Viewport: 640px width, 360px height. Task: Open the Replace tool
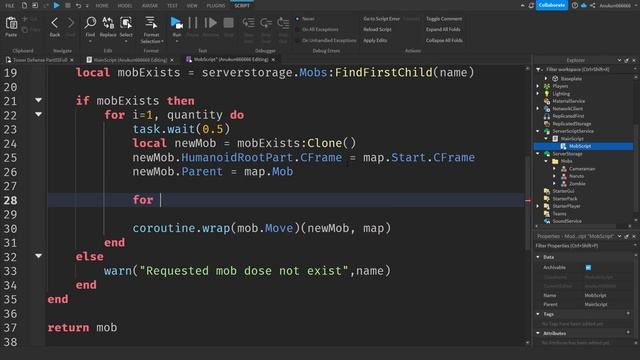coord(108,23)
